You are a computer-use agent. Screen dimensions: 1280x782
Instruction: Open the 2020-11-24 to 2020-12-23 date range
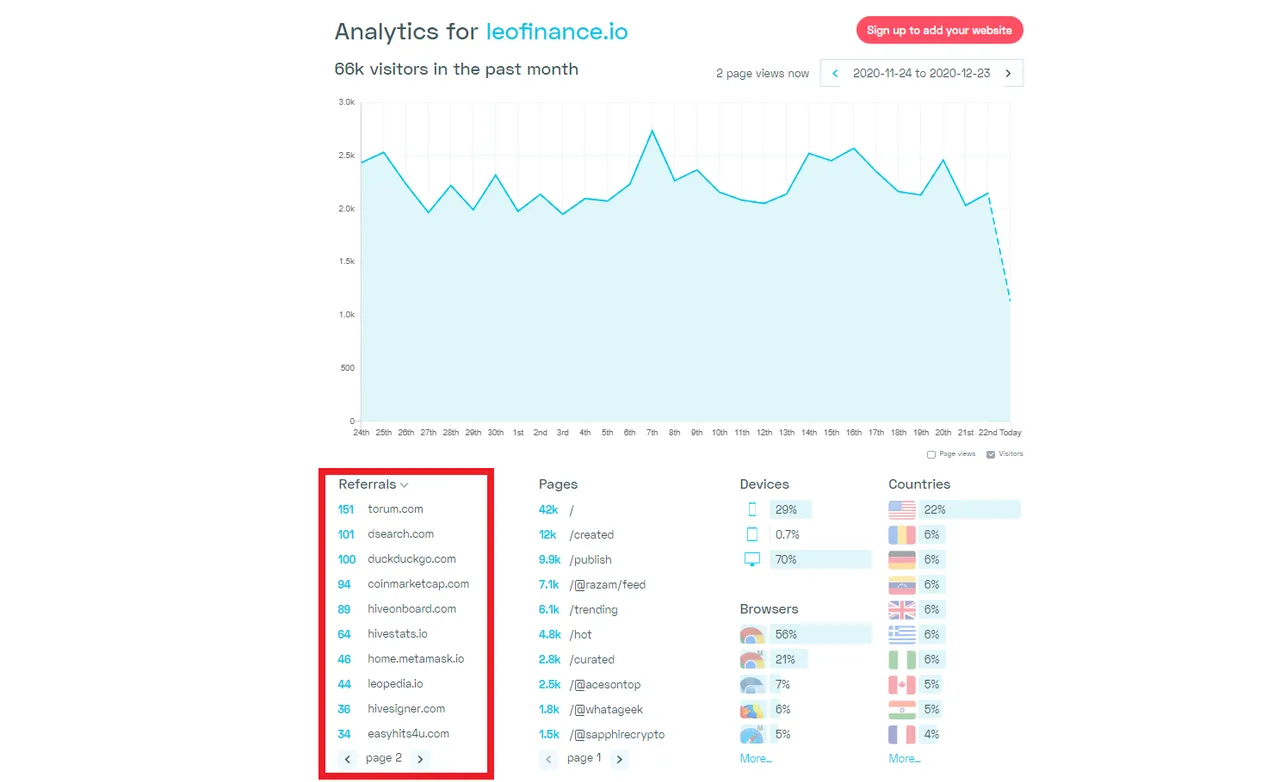[x=921, y=73]
